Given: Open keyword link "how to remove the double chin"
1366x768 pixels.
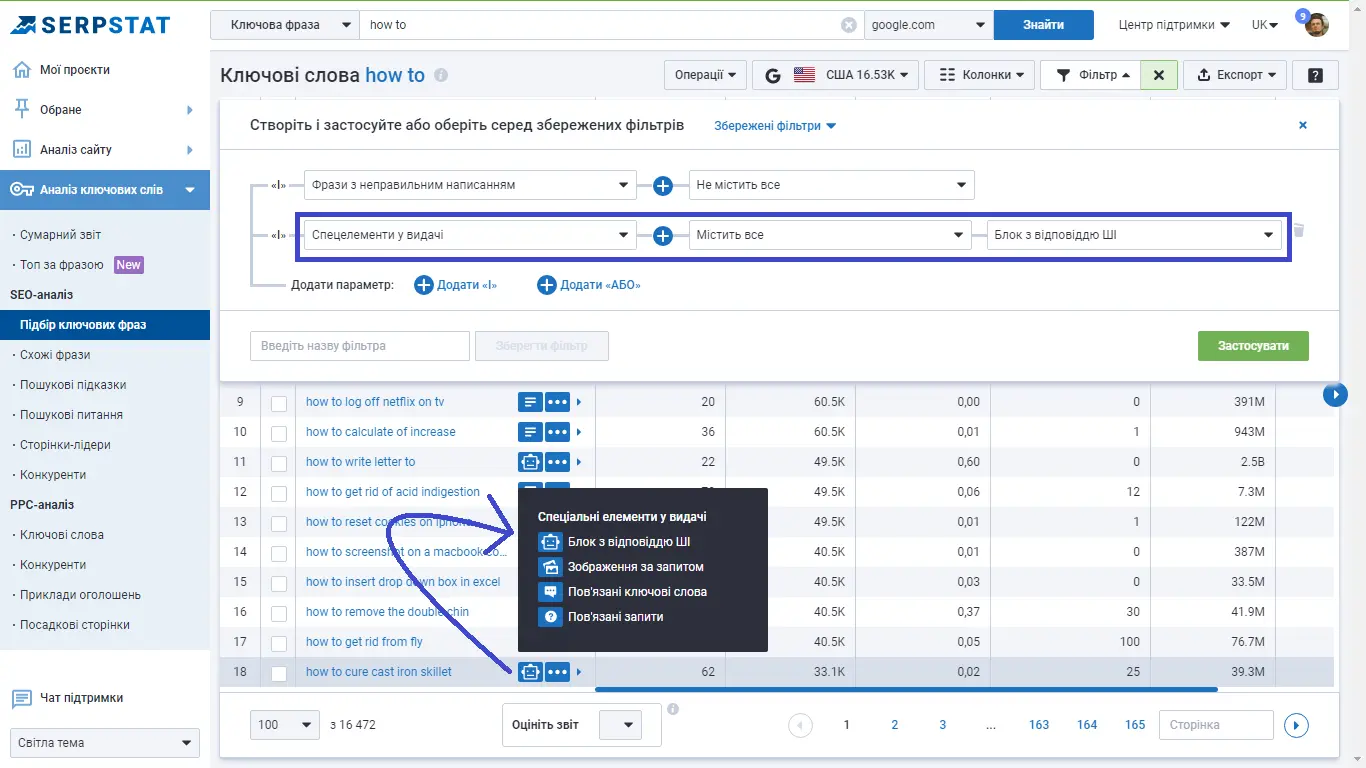Looking at the screenshot, I should tap(387, 612).
